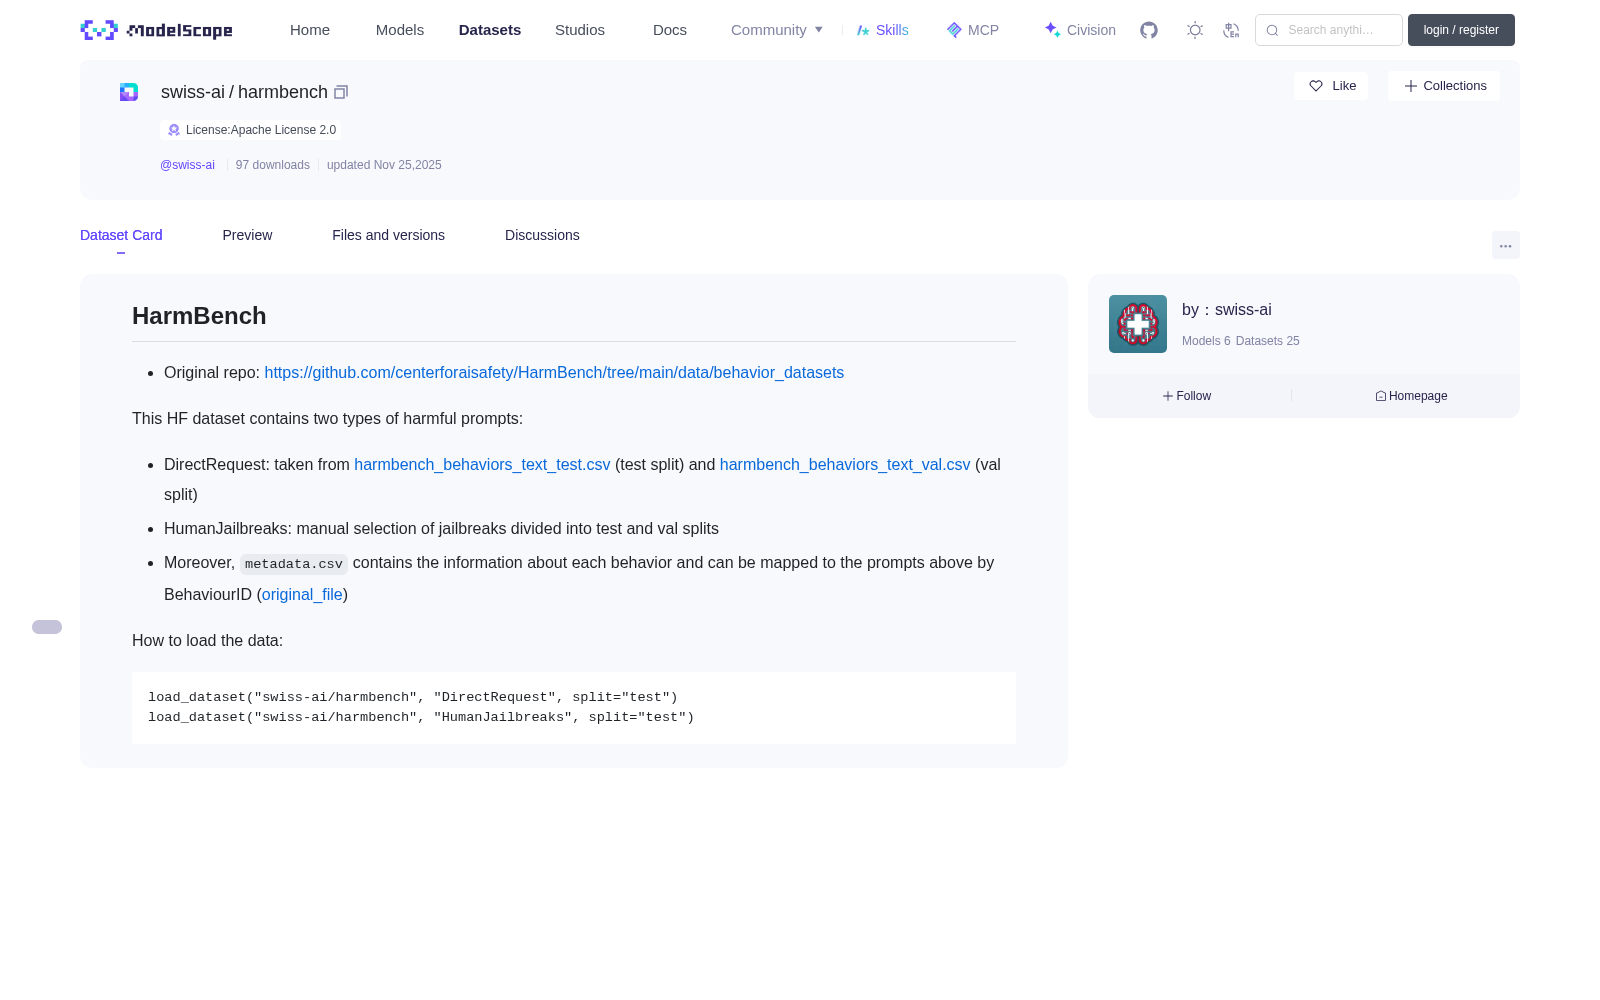Screen dimensions: 1600x1000
Task: Switch to Files and versions tab
Action: (388, 235)
